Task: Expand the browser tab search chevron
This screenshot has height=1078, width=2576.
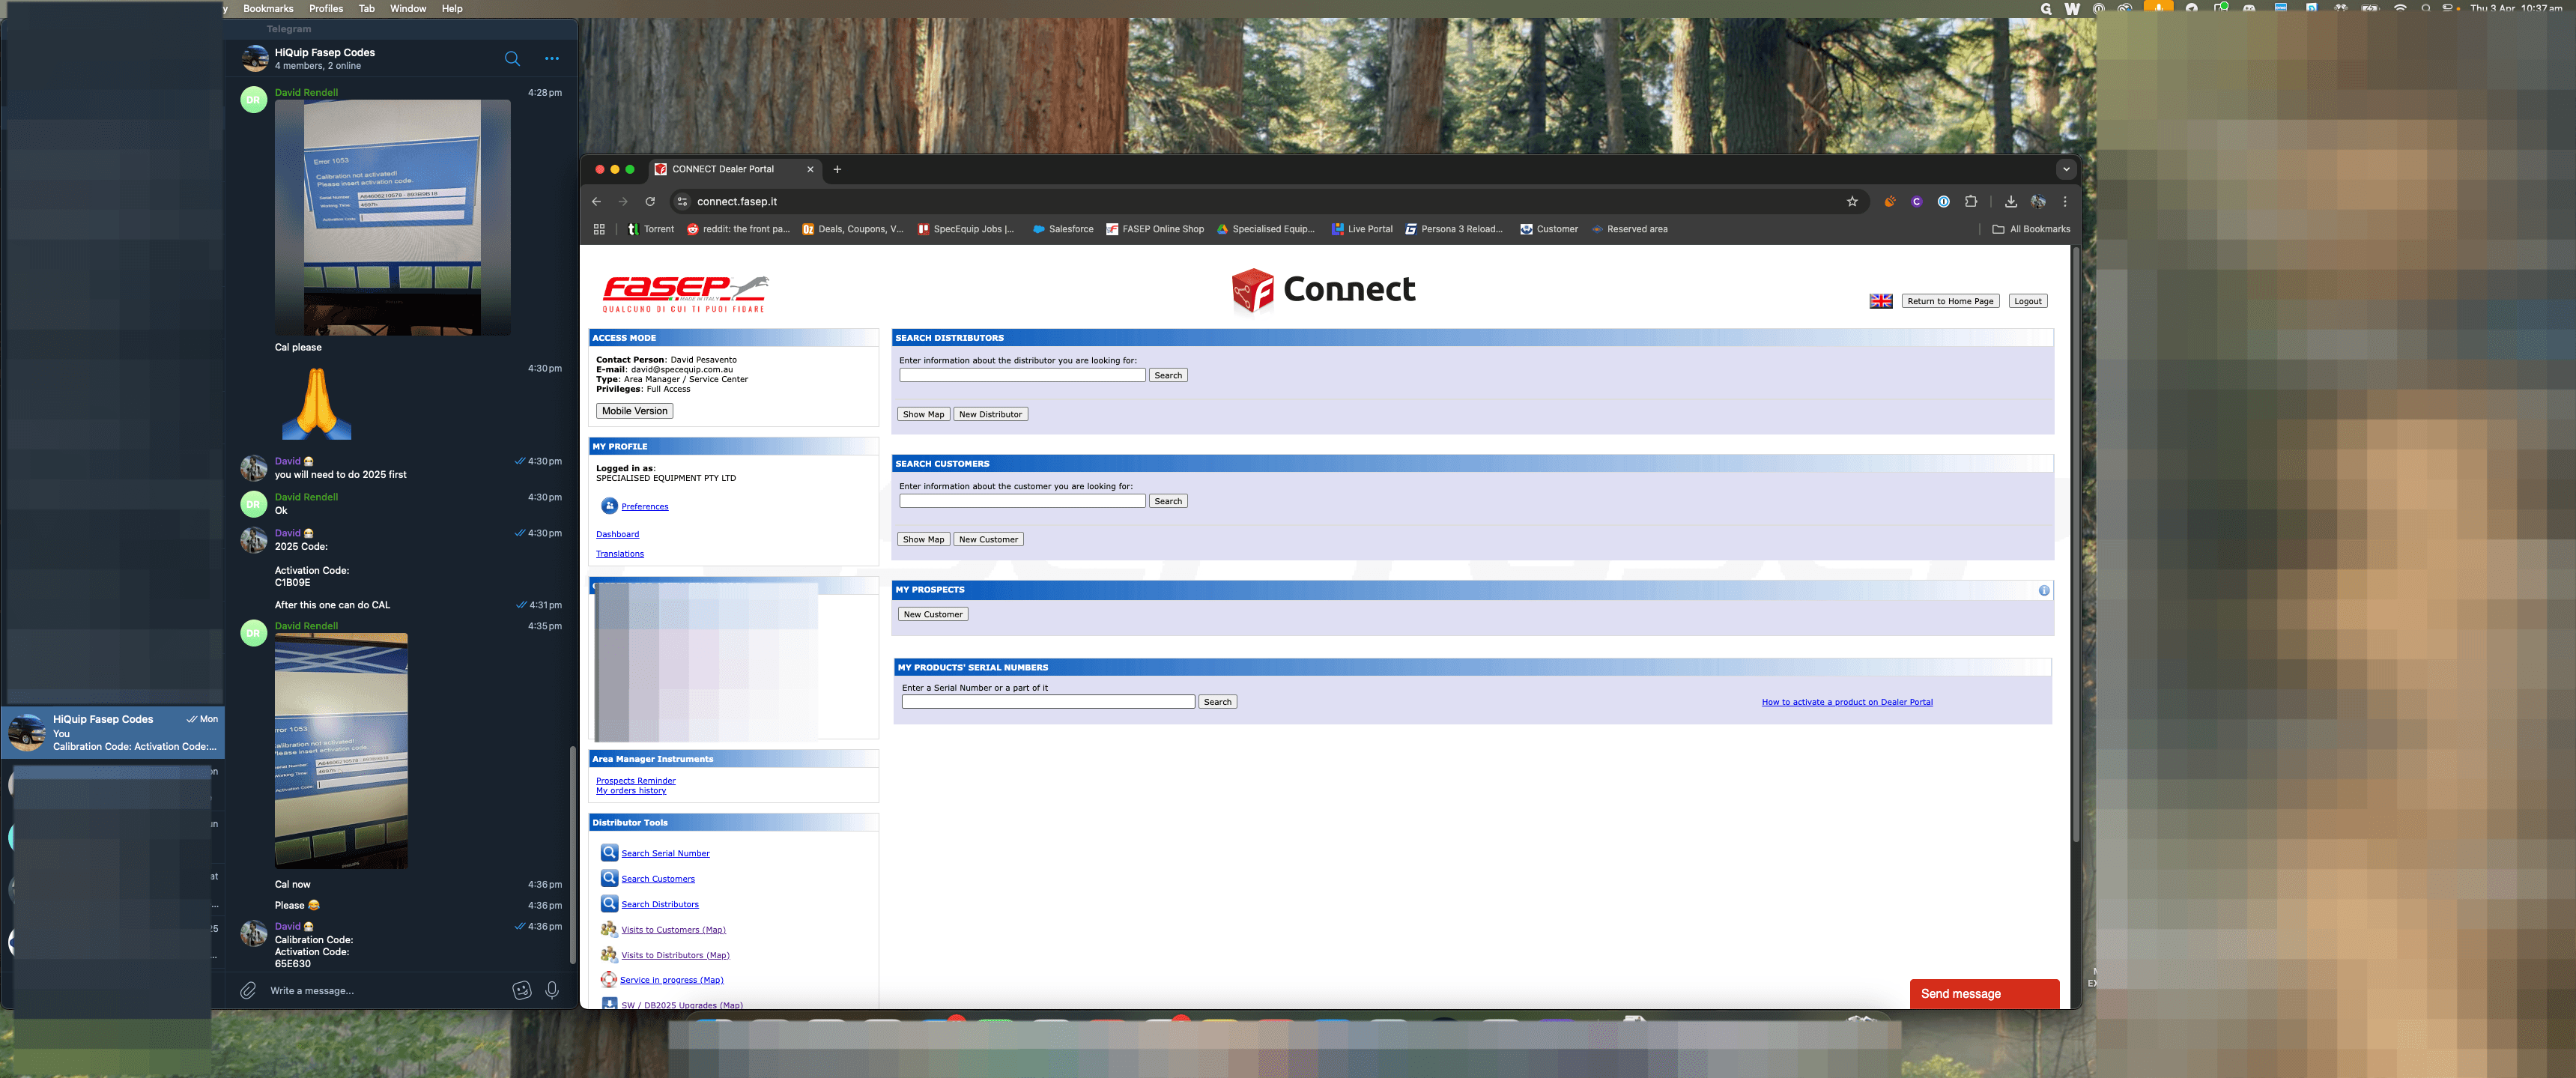Action: [x=2066, y=169]
